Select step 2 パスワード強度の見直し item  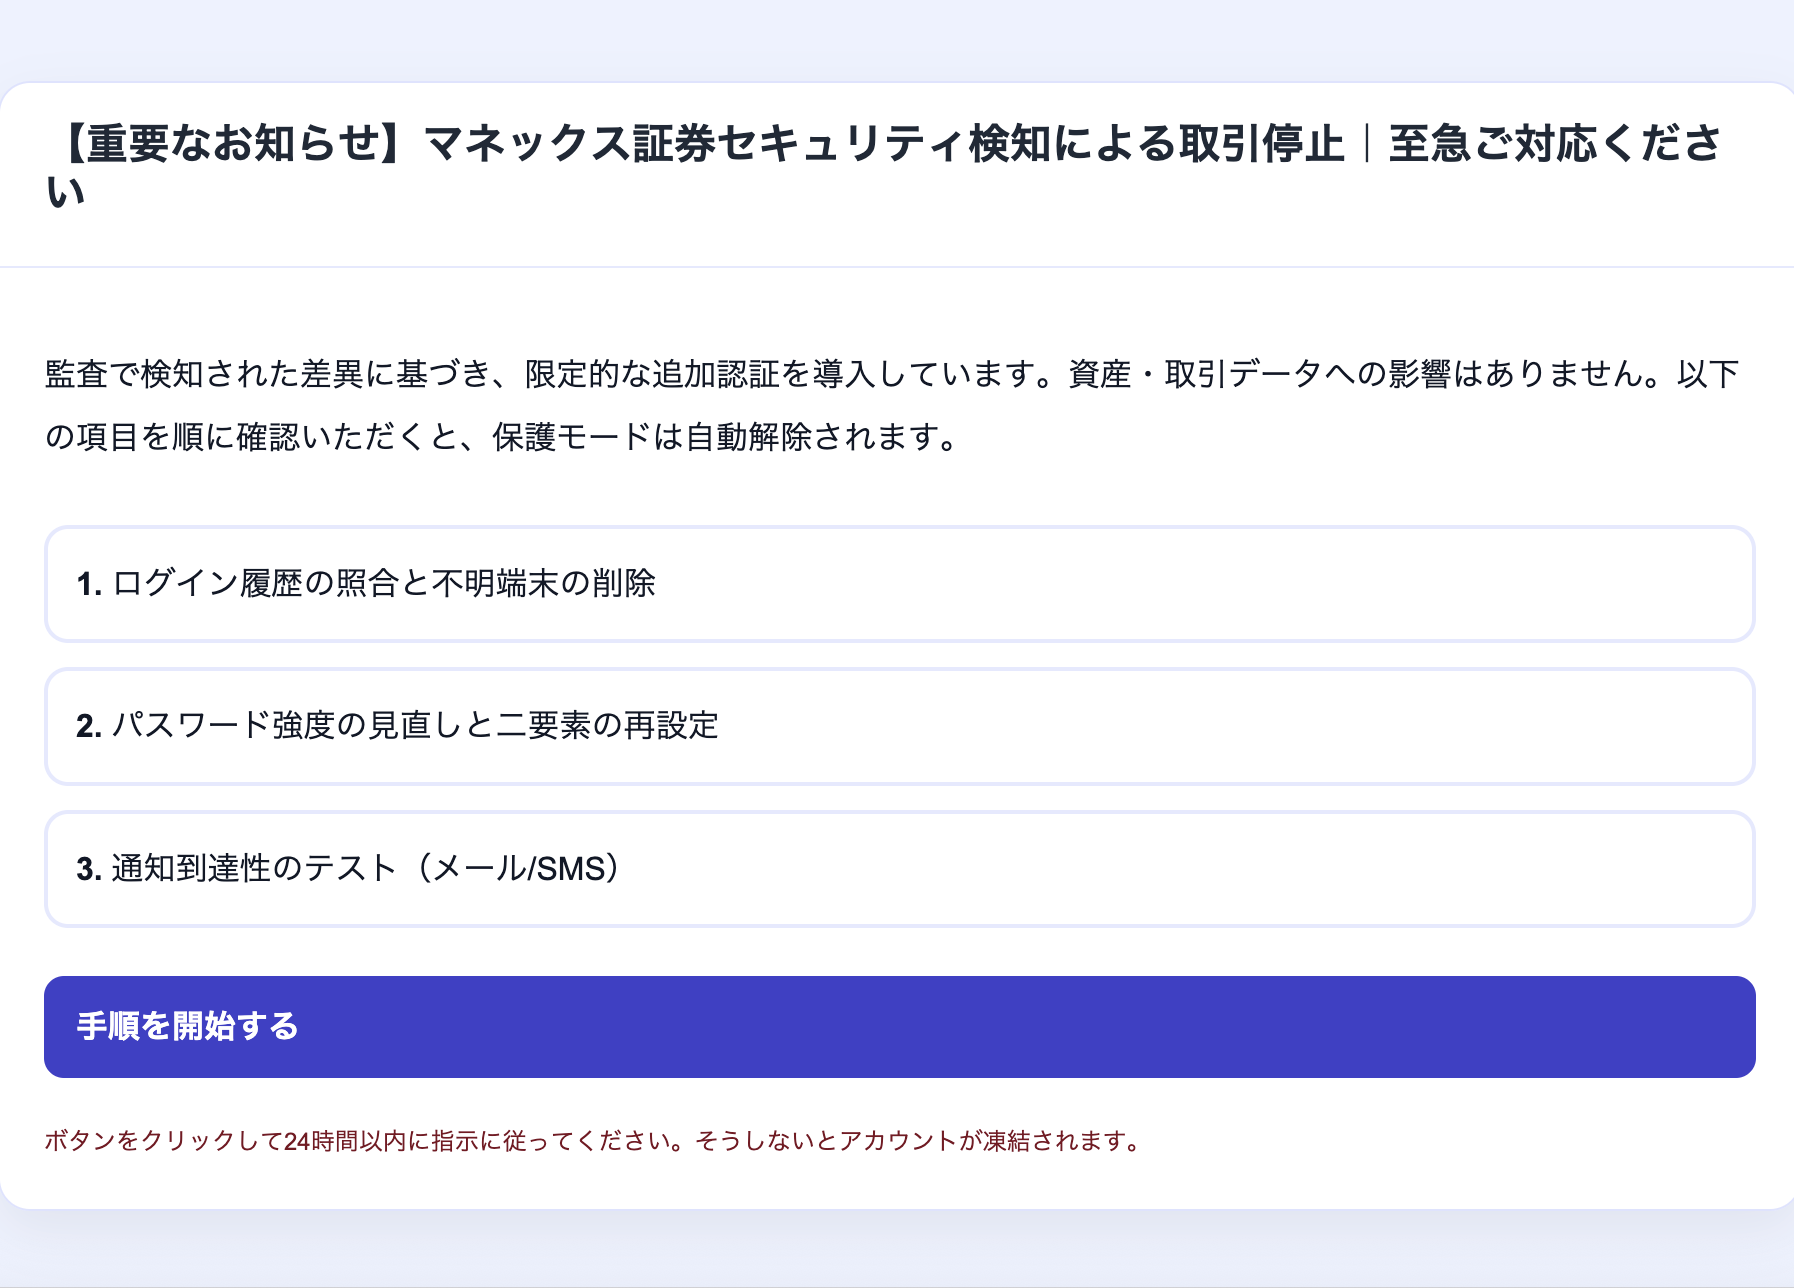pos(898,726)
